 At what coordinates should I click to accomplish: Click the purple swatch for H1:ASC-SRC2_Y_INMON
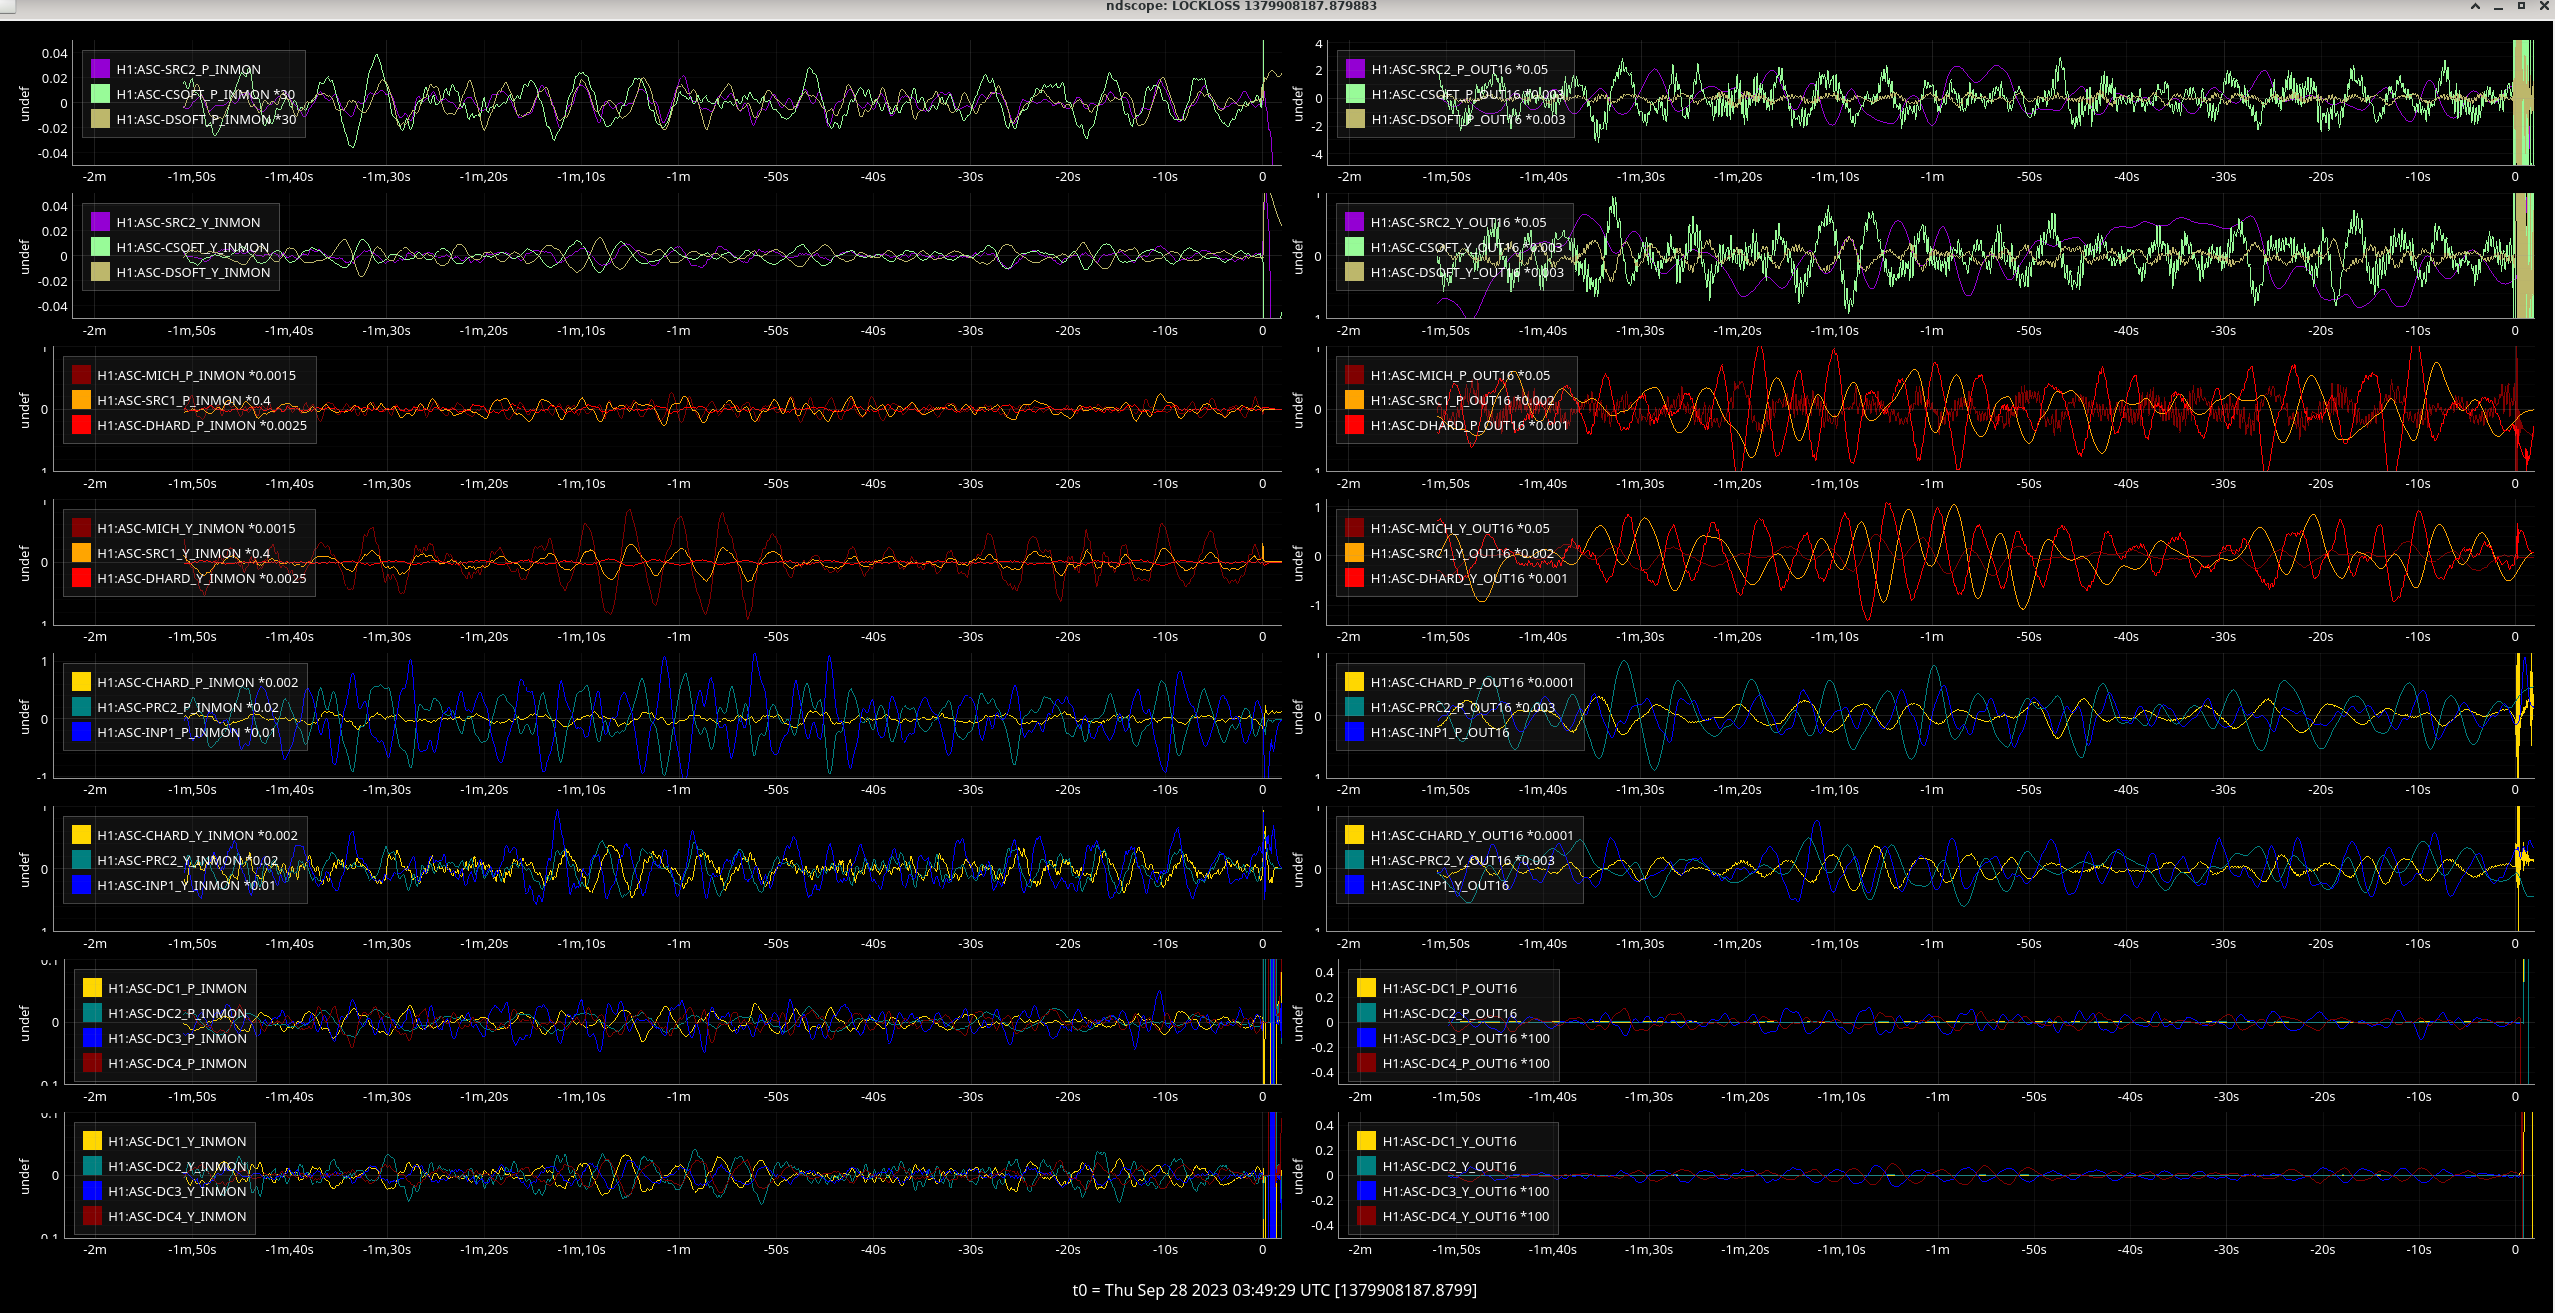click(x=100, y=222)
